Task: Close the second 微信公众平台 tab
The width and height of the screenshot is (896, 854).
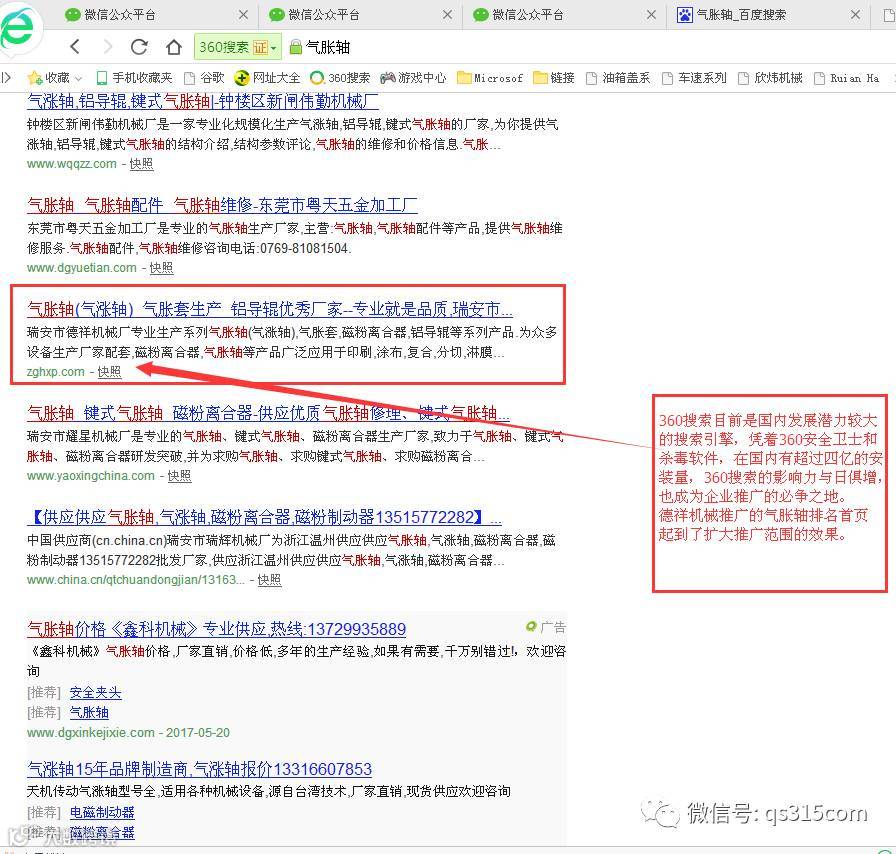Action: (447, 15)
